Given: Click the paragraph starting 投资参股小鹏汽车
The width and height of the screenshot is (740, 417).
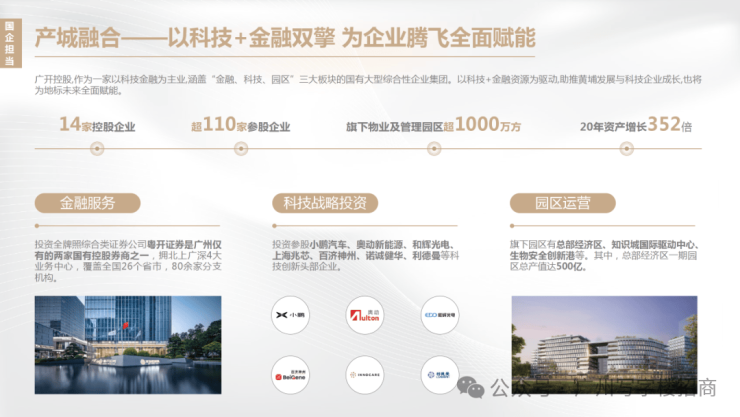Looking at the screenshot, I should (x=365, y=256).
